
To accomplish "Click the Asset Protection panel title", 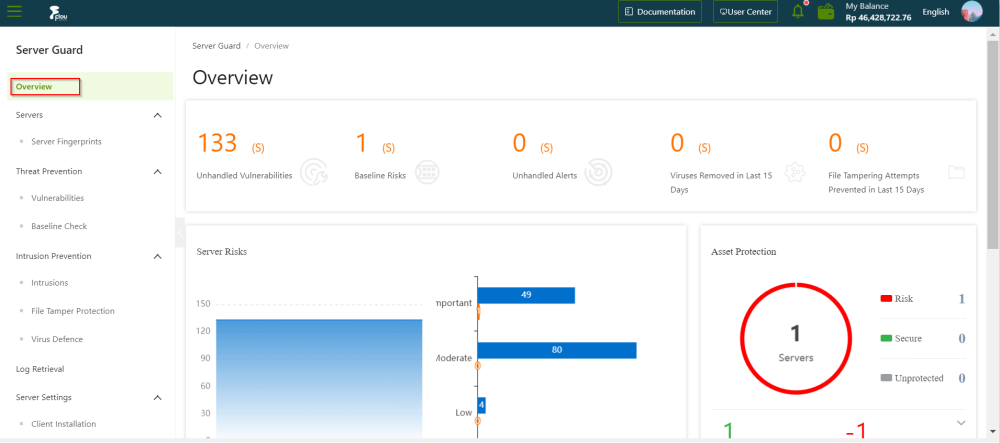I will 744,252.
